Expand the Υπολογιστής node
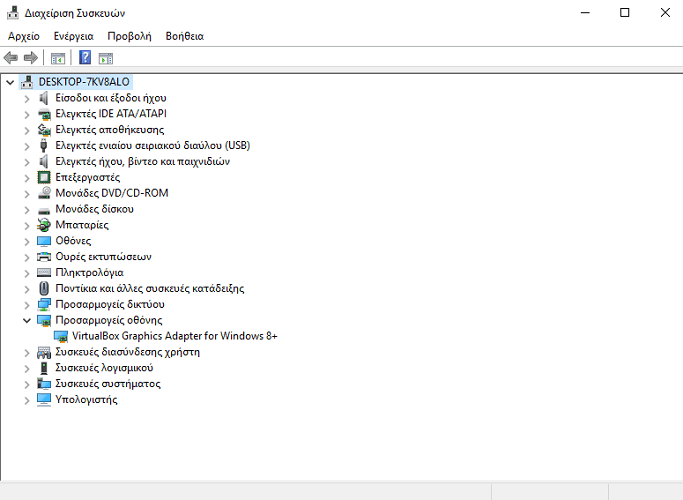Viewport: 683px width, 500px height. [27, 401]
